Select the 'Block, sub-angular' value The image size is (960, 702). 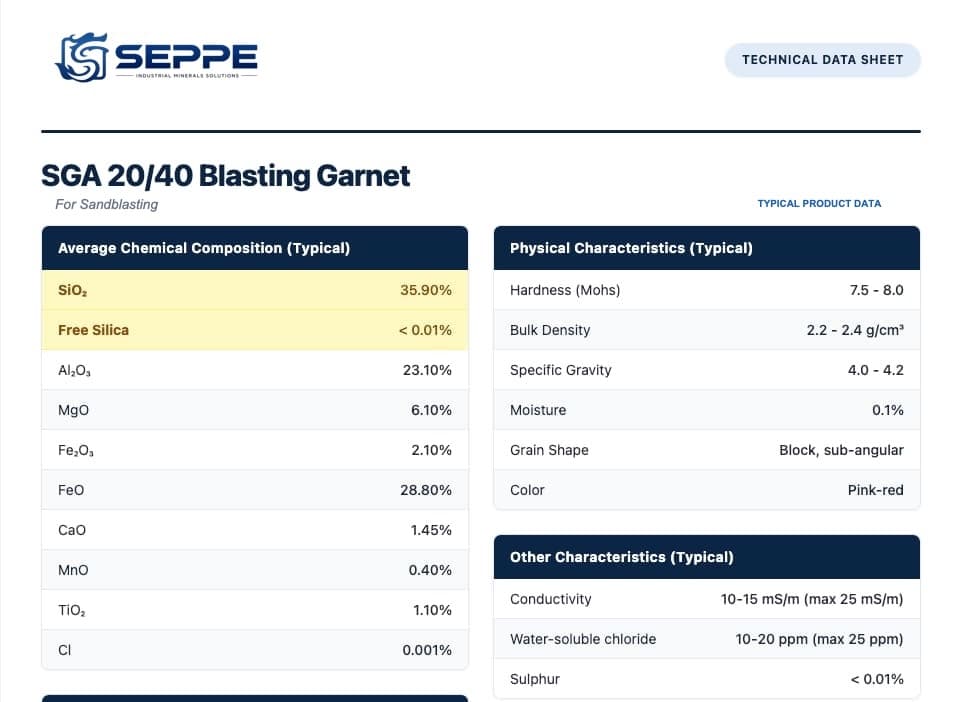(841, 450)
